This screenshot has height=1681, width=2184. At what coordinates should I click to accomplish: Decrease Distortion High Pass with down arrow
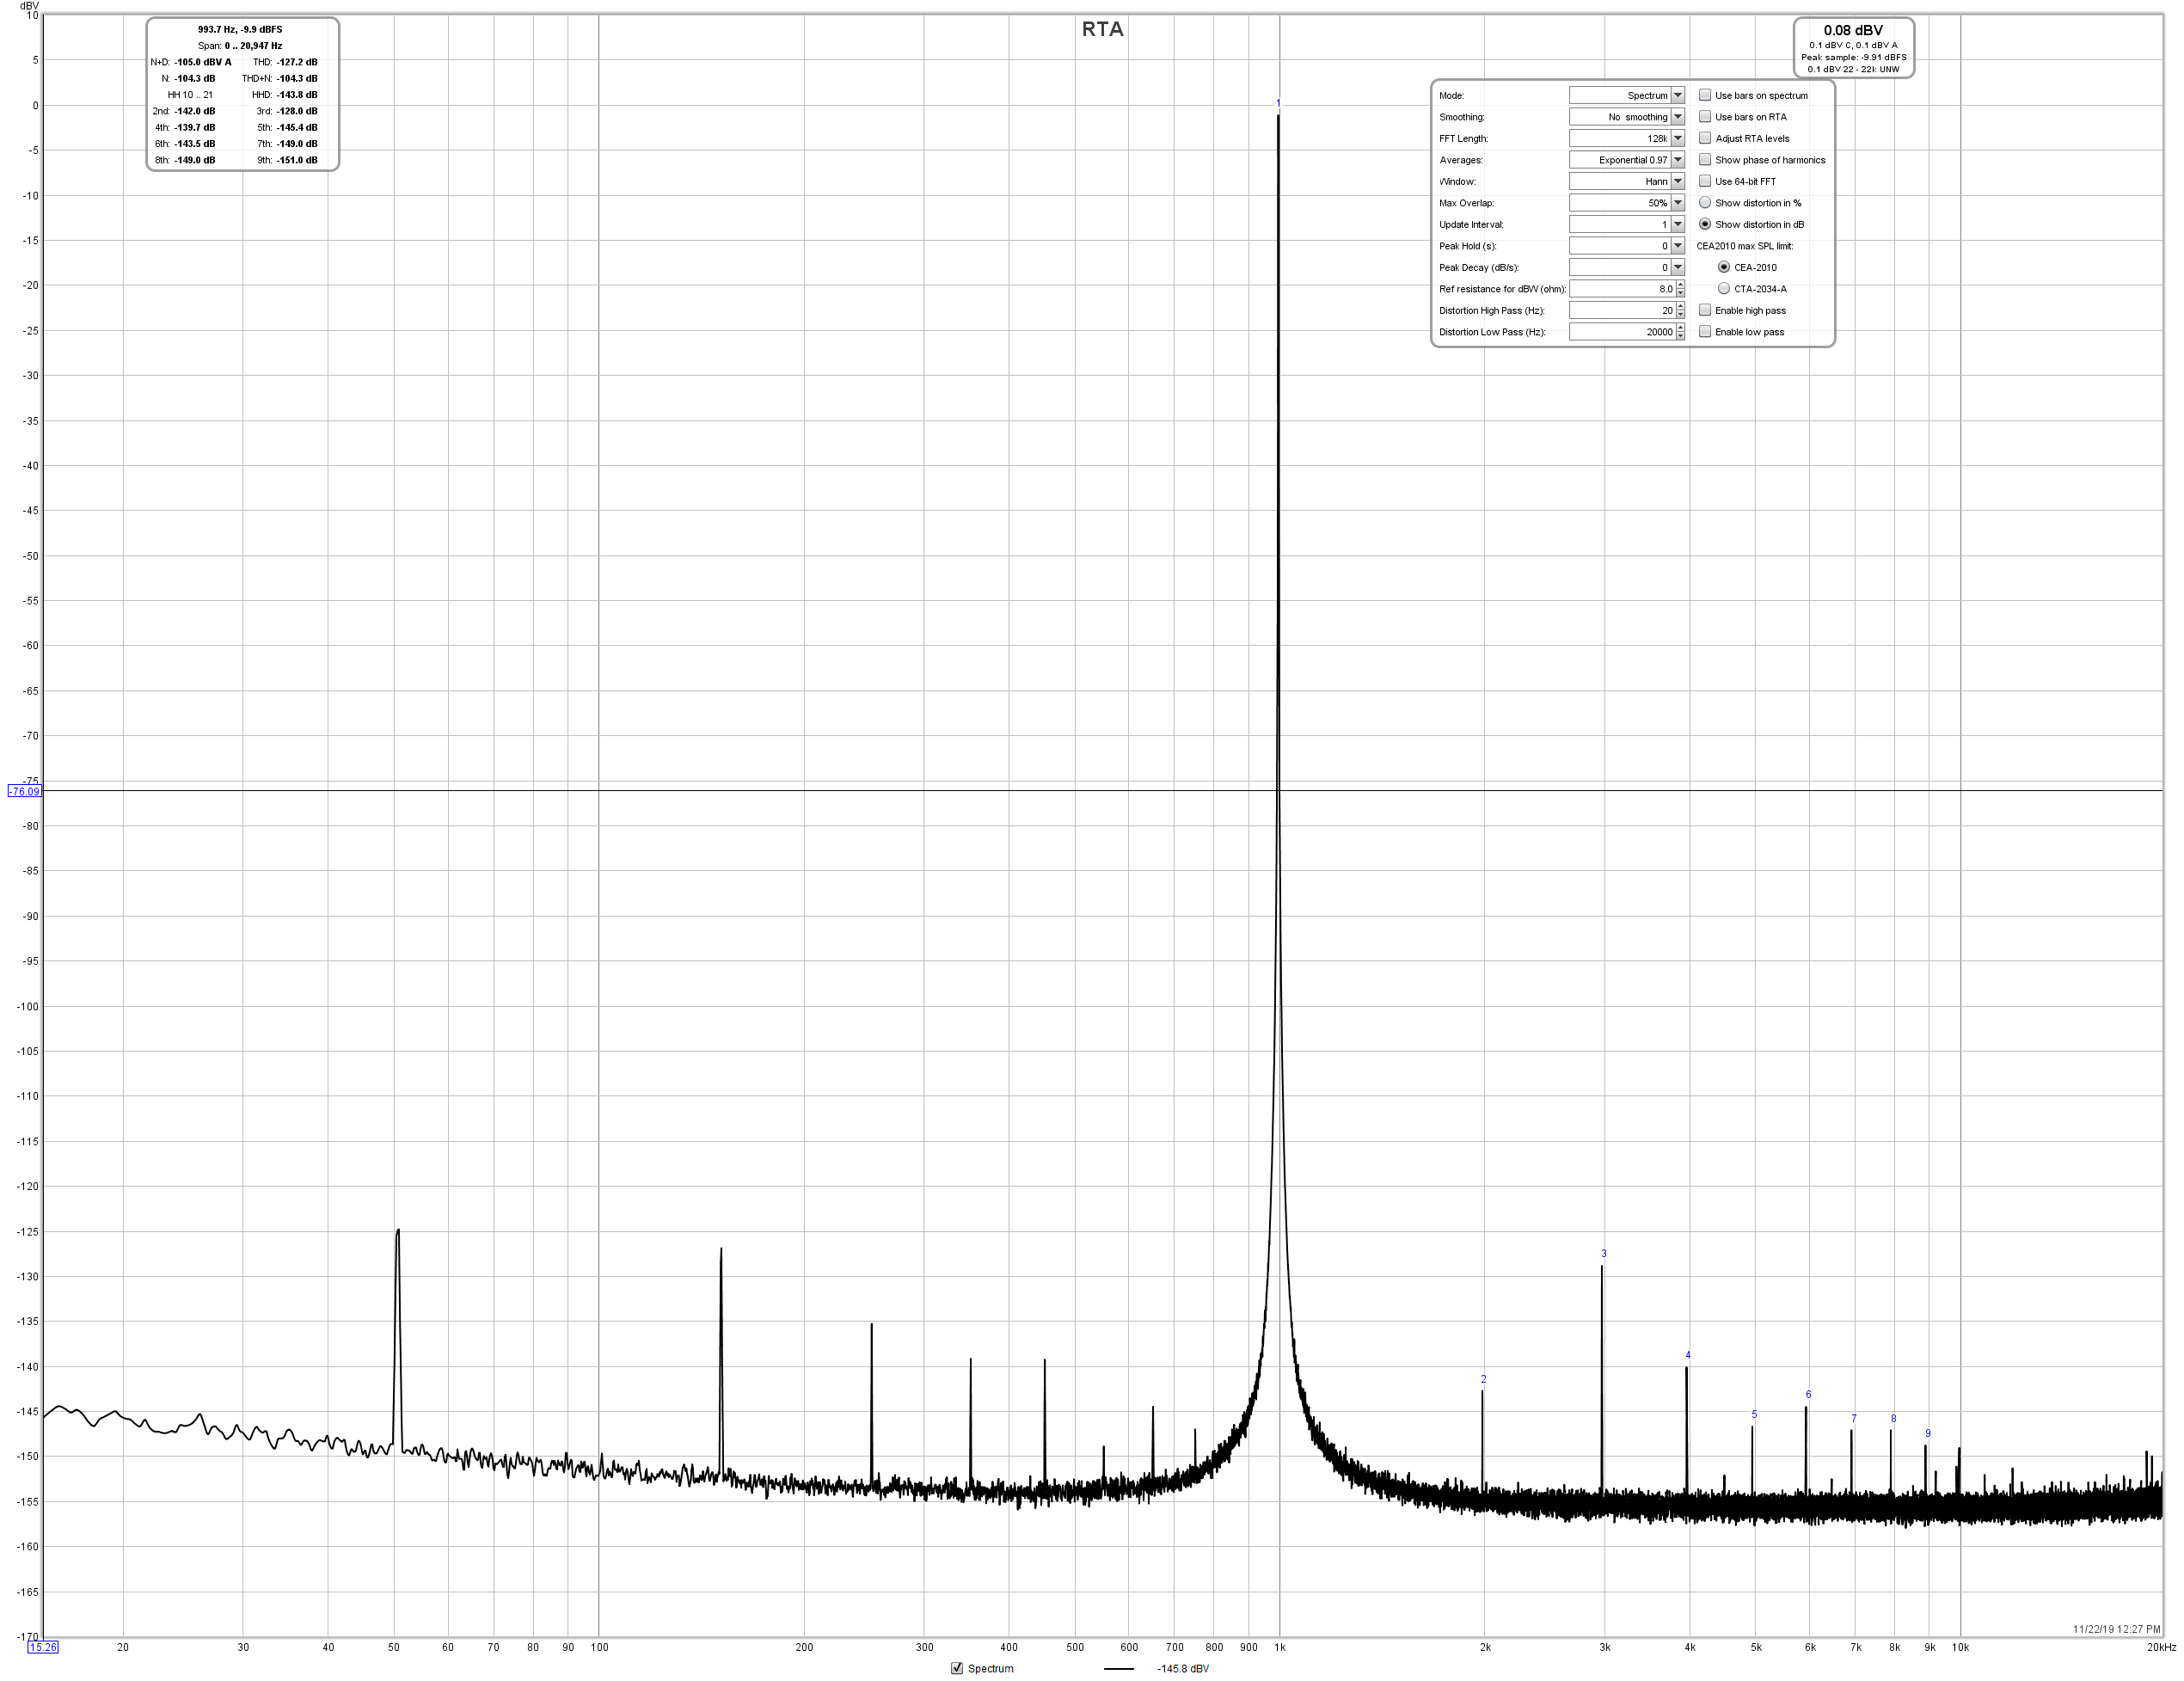[1680, 315]
